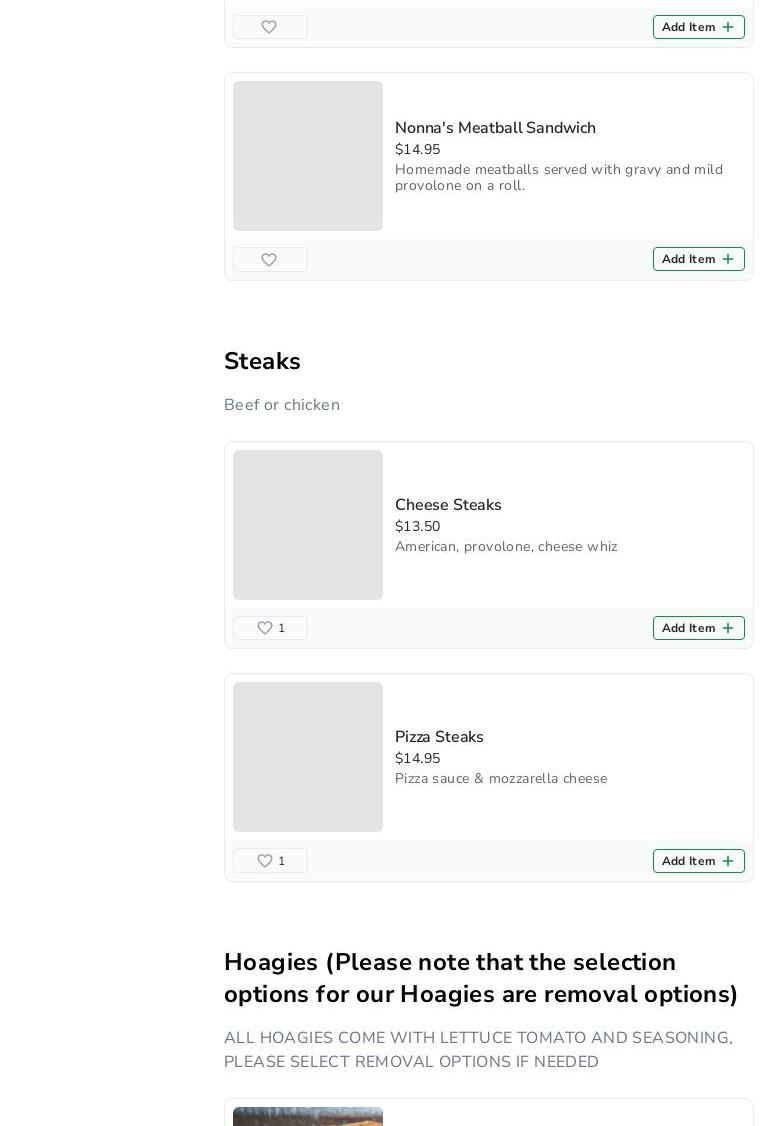
Task: Click plus icon for Pizza Steaks
Action: pos(728,861)
